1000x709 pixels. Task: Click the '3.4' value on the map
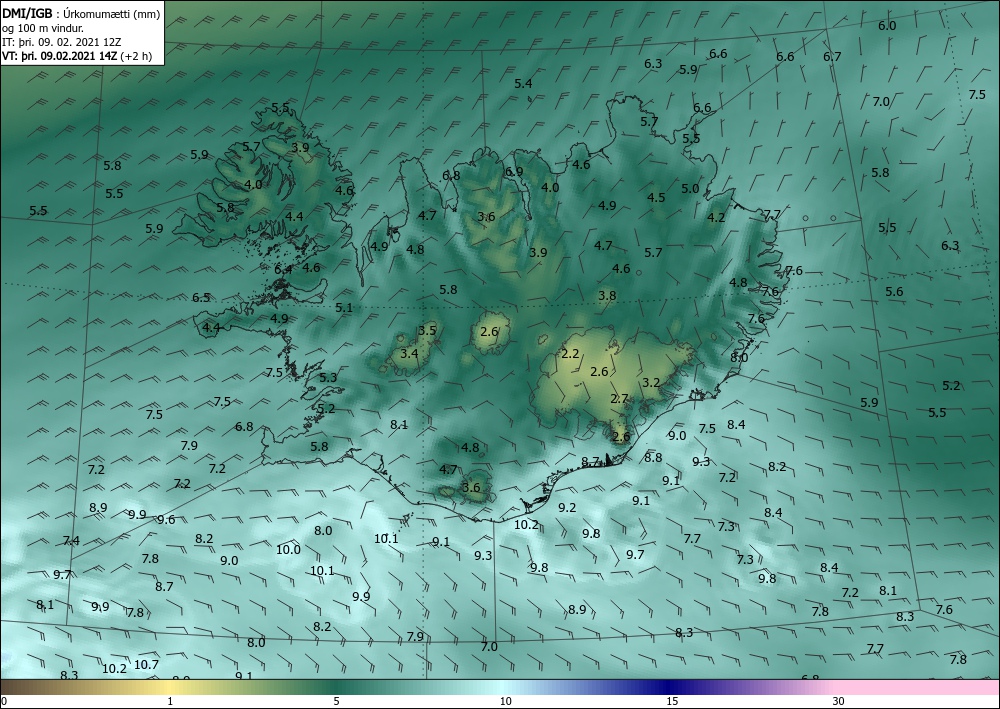pos(409,353)
